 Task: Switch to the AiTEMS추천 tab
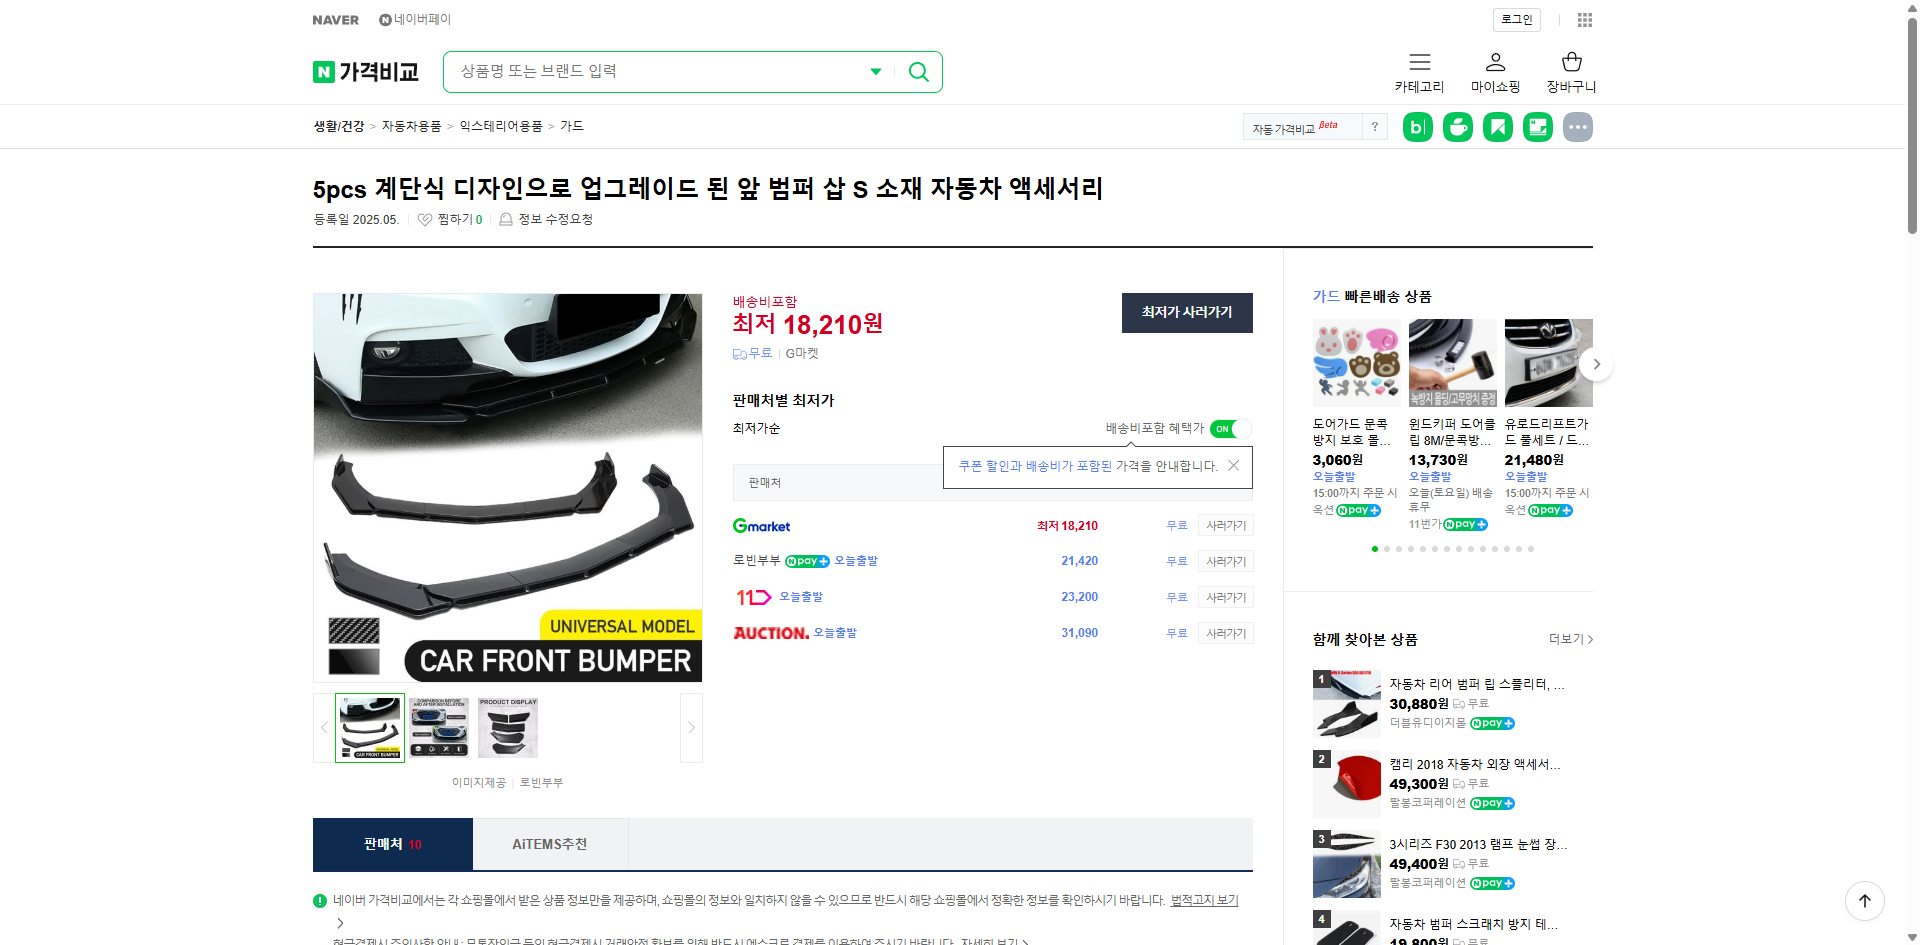point(550,844)
